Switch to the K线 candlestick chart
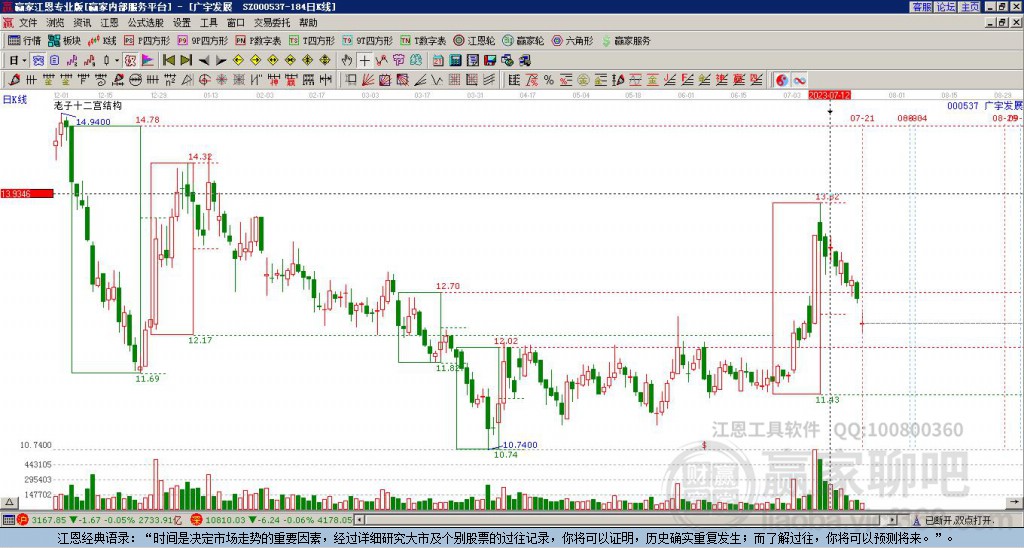 (101, 40)
